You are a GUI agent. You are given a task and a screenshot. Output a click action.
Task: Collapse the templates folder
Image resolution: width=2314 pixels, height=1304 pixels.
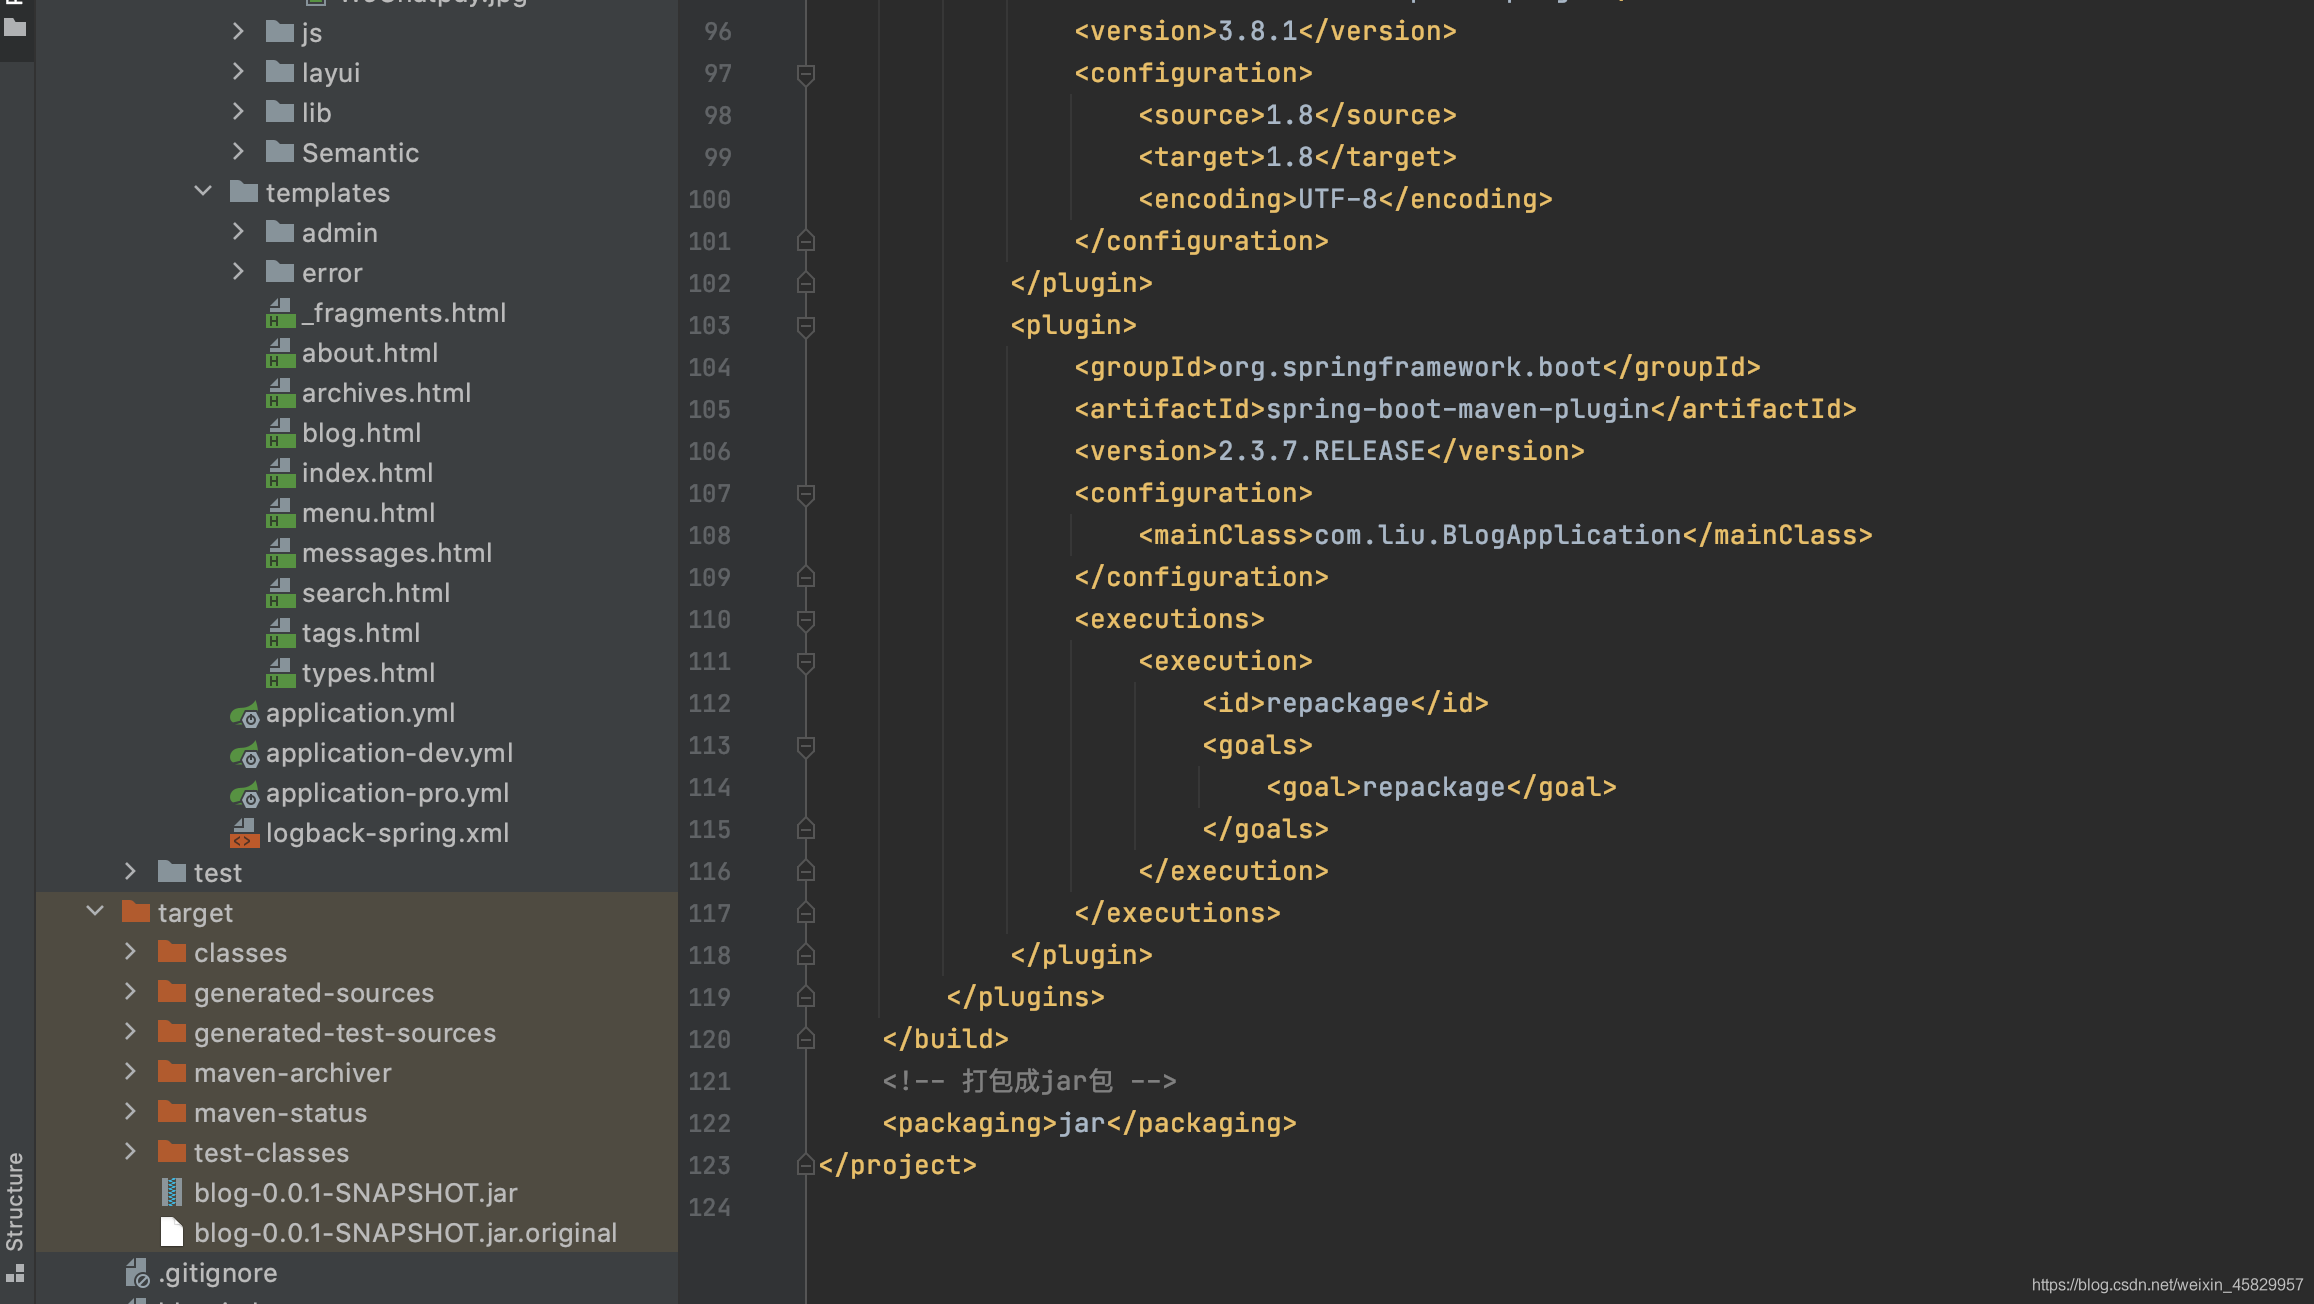coord(203,190)
